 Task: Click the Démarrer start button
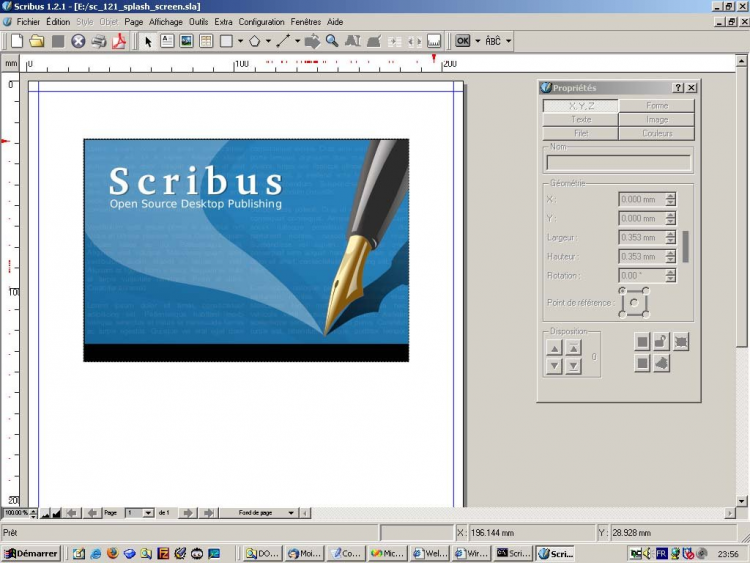pos(32,553)
